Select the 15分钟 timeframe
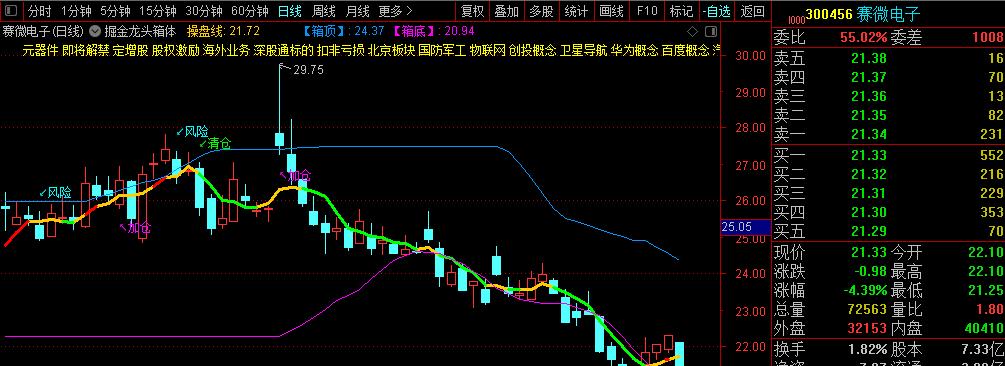This screenshot has width=1005, height=366. point(158,11)
